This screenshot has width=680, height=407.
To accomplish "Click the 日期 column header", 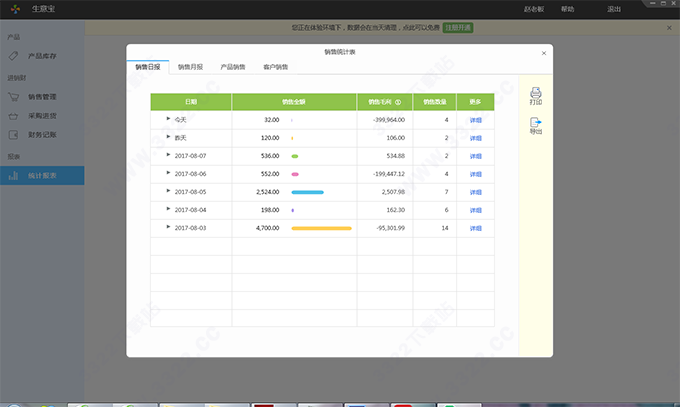I will [191, 102].
